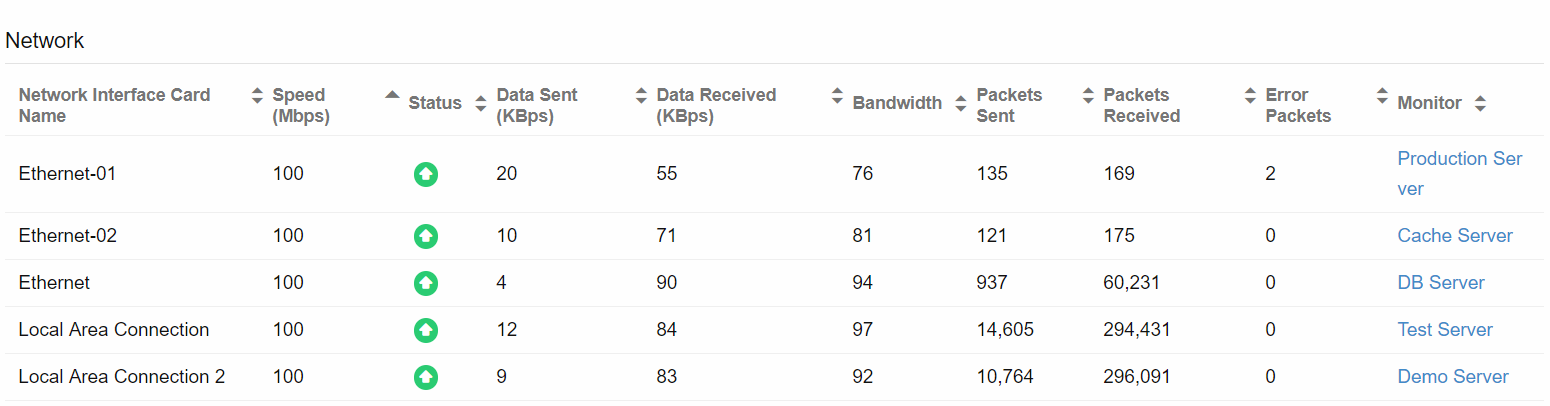Open the Production Server monitor link

coord(1459,160)
